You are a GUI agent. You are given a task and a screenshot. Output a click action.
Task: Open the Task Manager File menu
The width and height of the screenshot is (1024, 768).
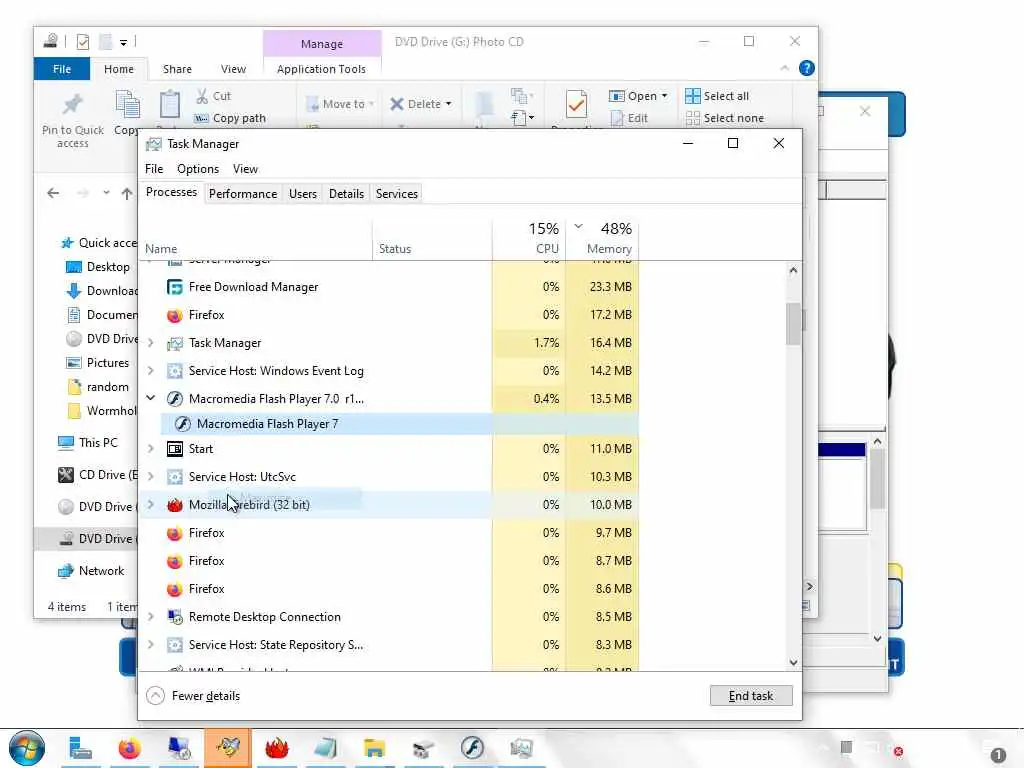pyautogui.click(x=154, y=168)
